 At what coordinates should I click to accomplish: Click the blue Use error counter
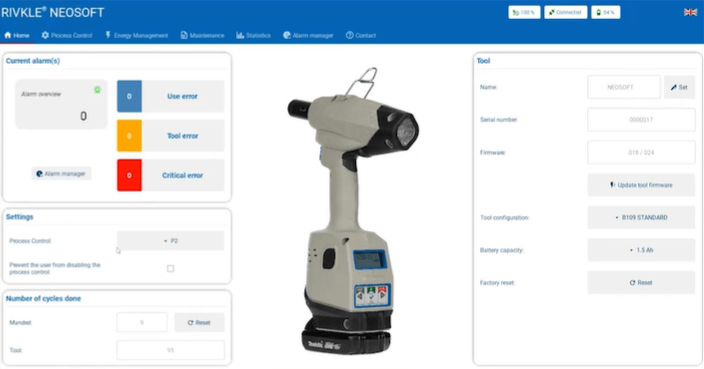(x=129, y=96)
